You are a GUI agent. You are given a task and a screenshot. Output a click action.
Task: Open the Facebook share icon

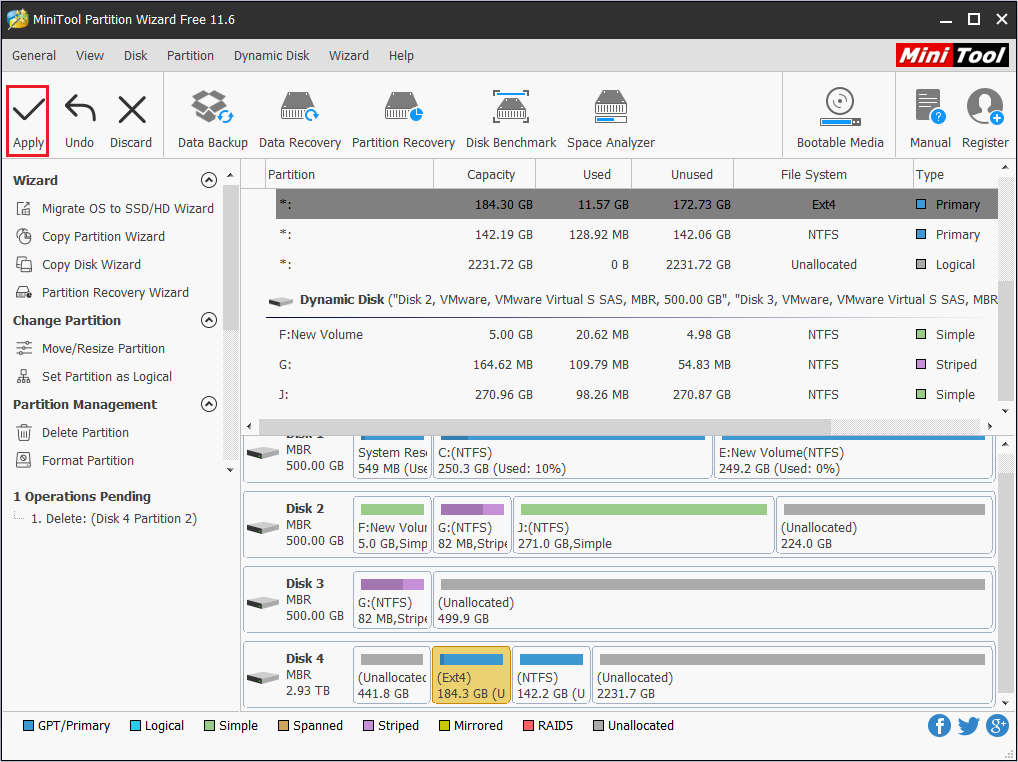tap(939, 726)
